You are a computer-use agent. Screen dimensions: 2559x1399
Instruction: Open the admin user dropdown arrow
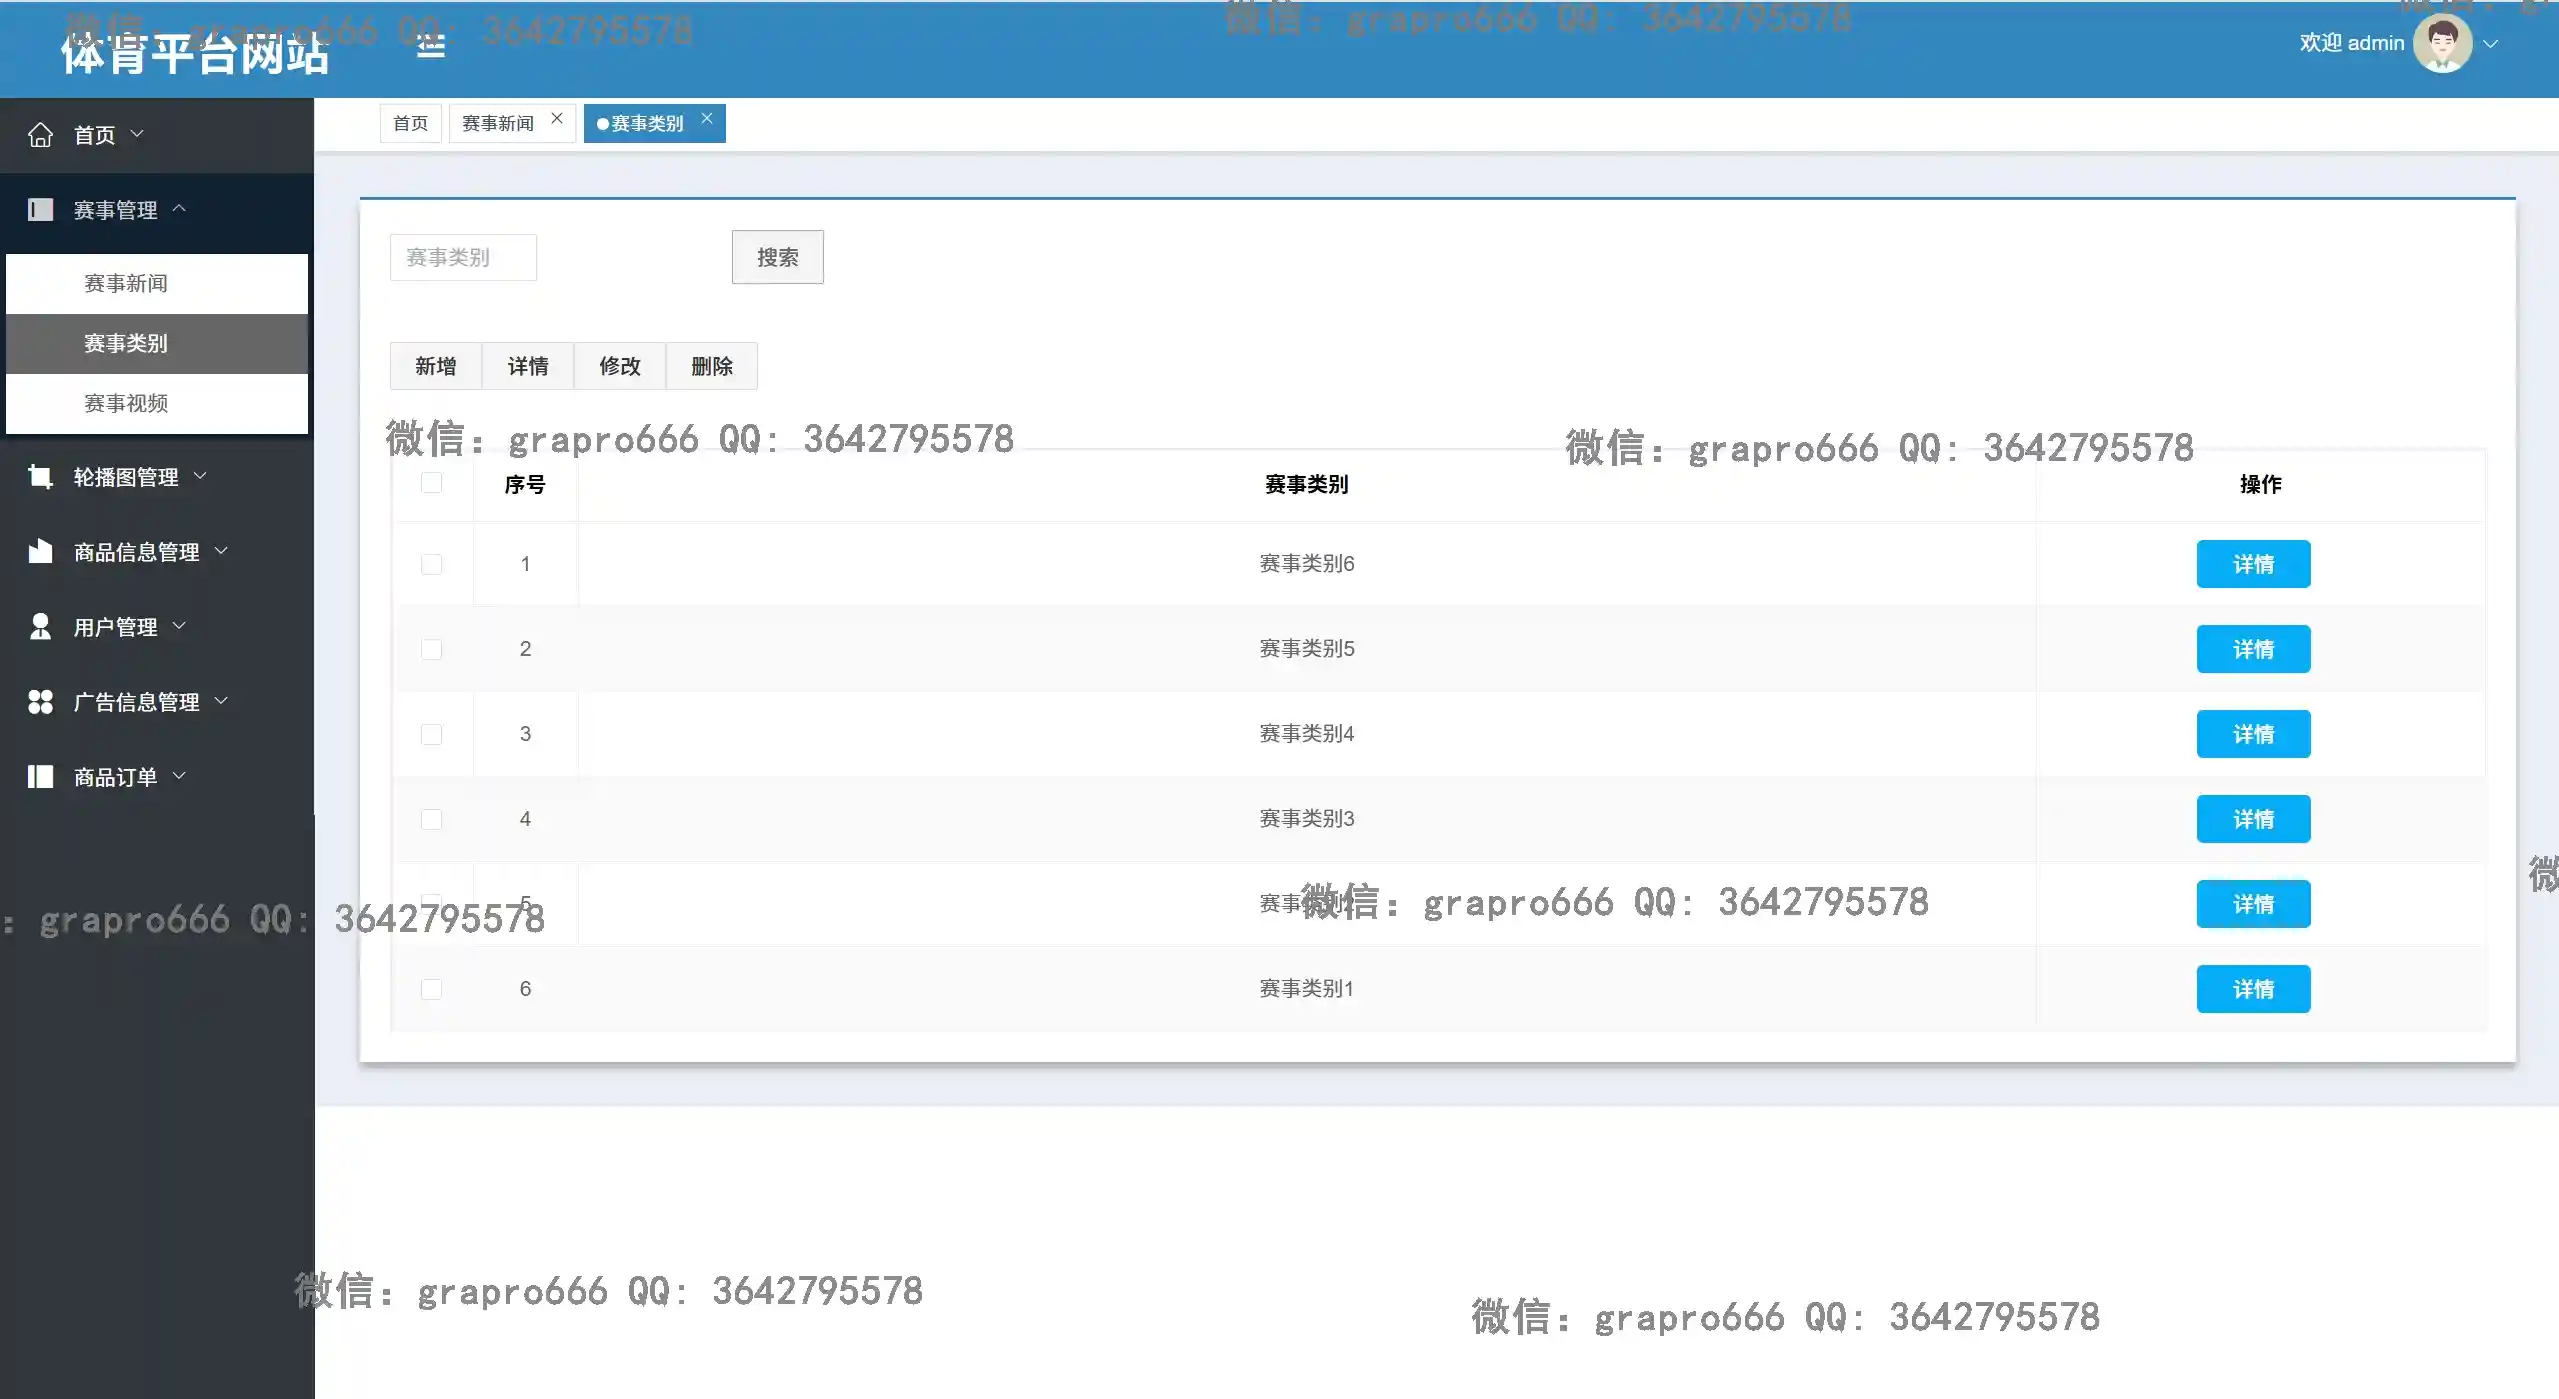[2490, 44]
